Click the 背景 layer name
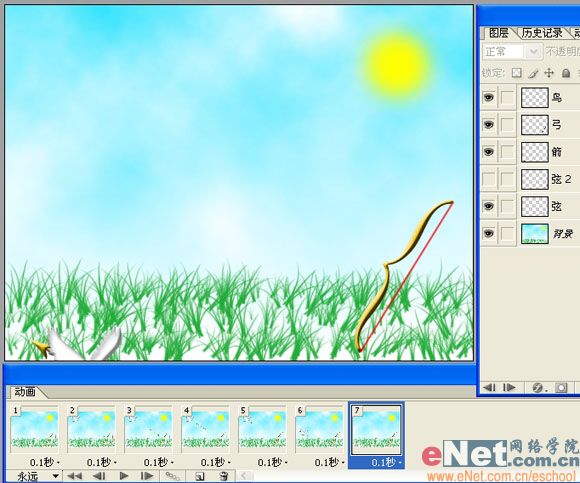This screenshot has height=483, width=580. (563, 233)
